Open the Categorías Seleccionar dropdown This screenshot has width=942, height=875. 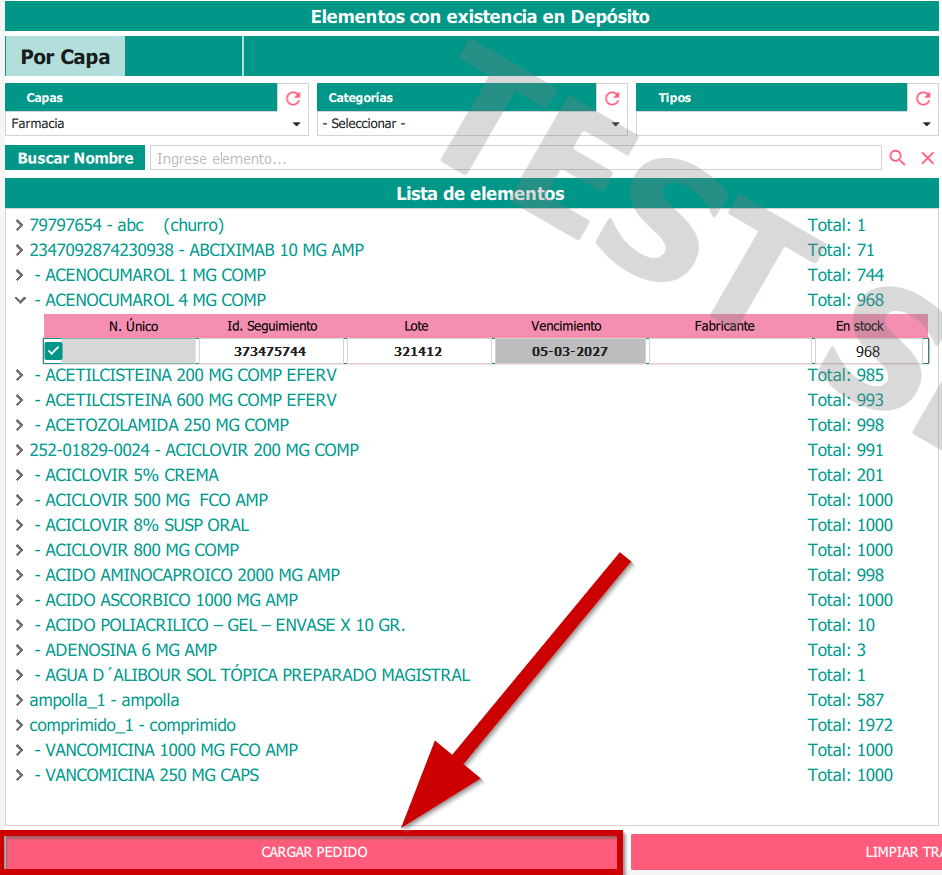(x=472, y=124)
